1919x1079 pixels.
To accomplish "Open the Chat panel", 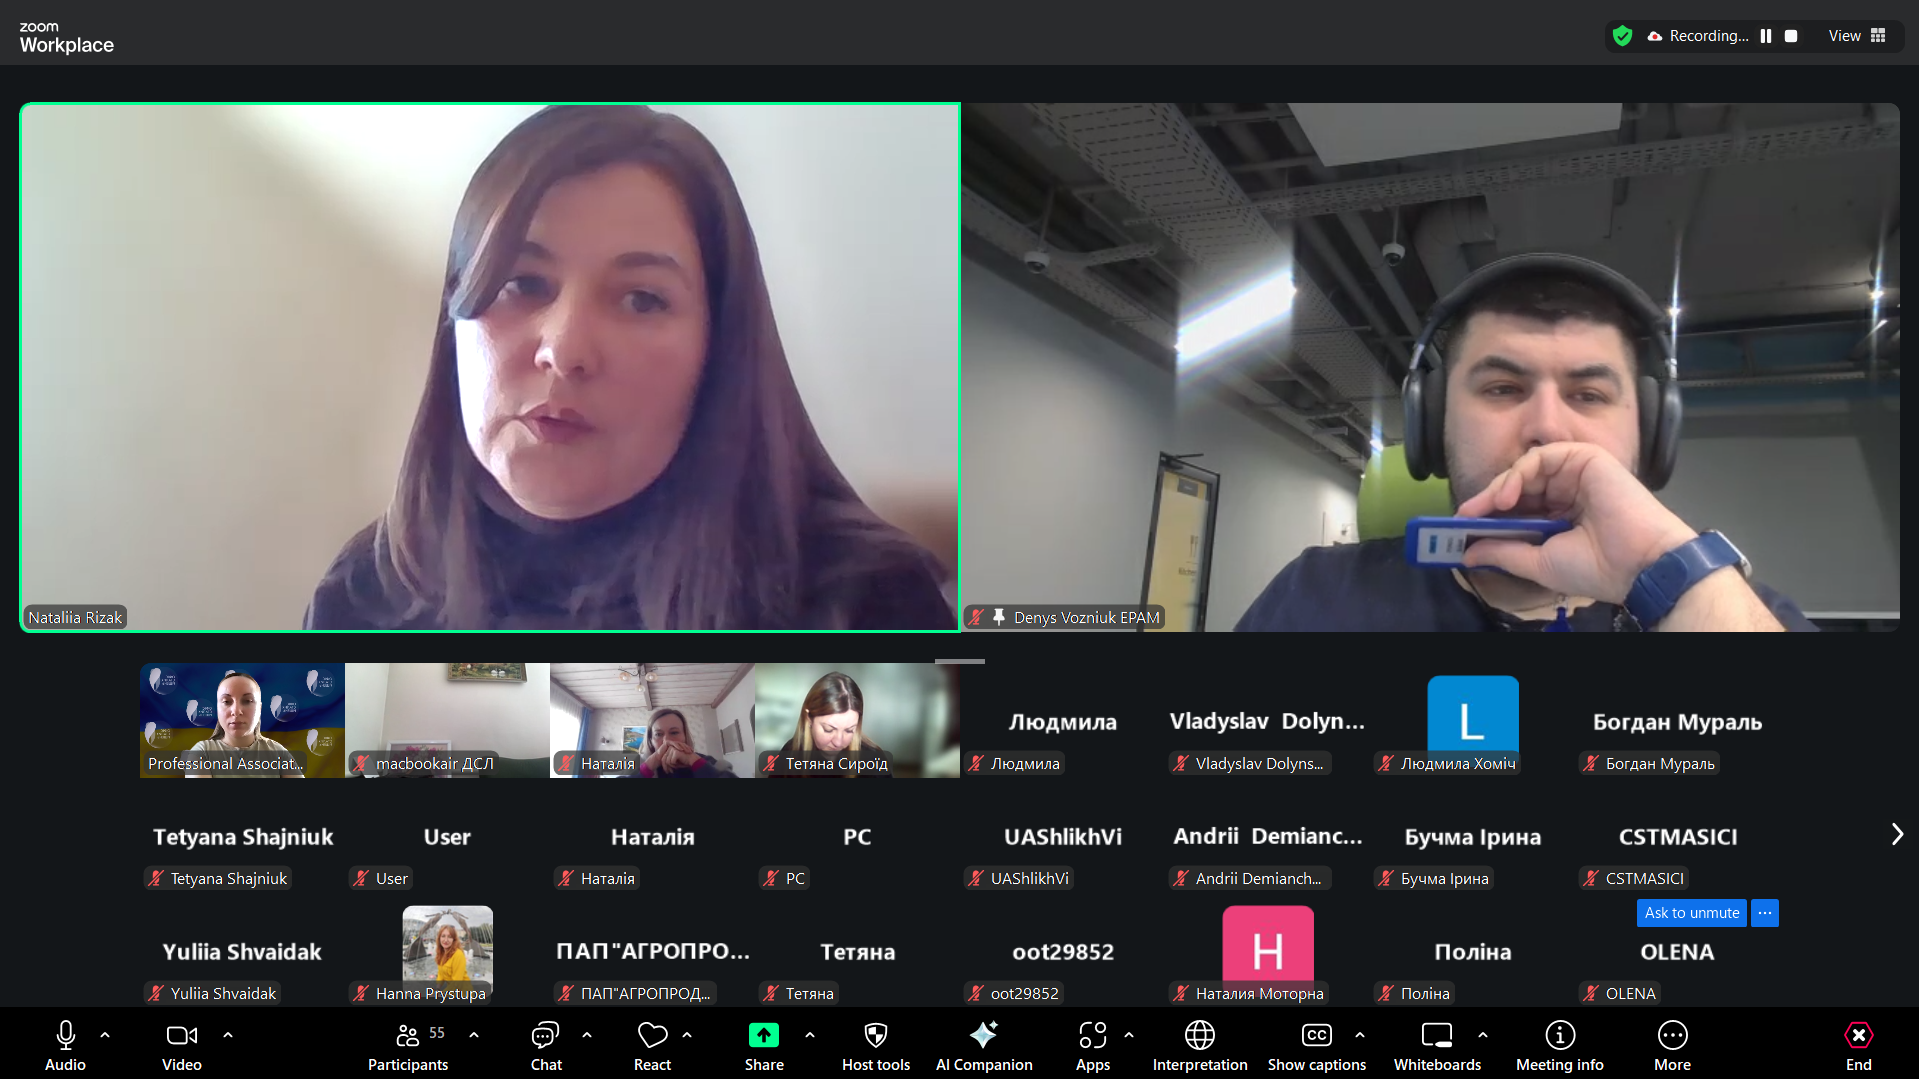I will pyautogui.click(x=546, y=1045).
